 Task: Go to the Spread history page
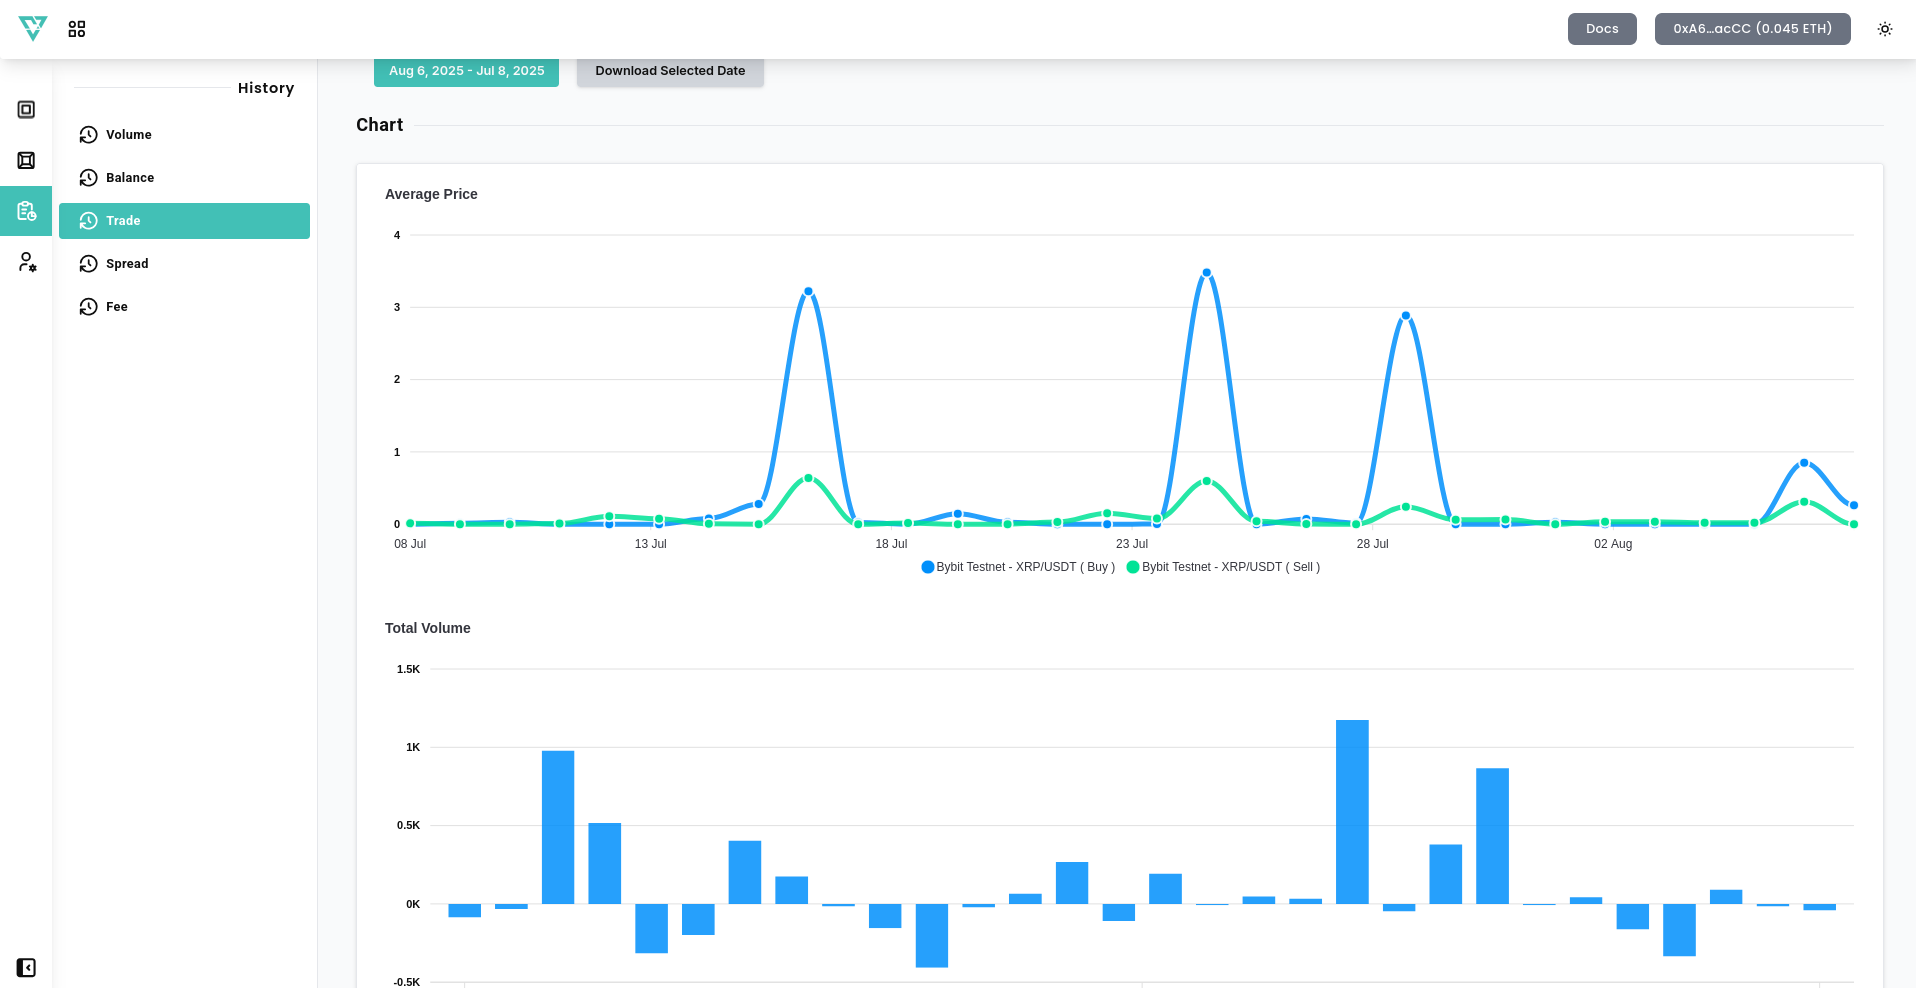127,264
